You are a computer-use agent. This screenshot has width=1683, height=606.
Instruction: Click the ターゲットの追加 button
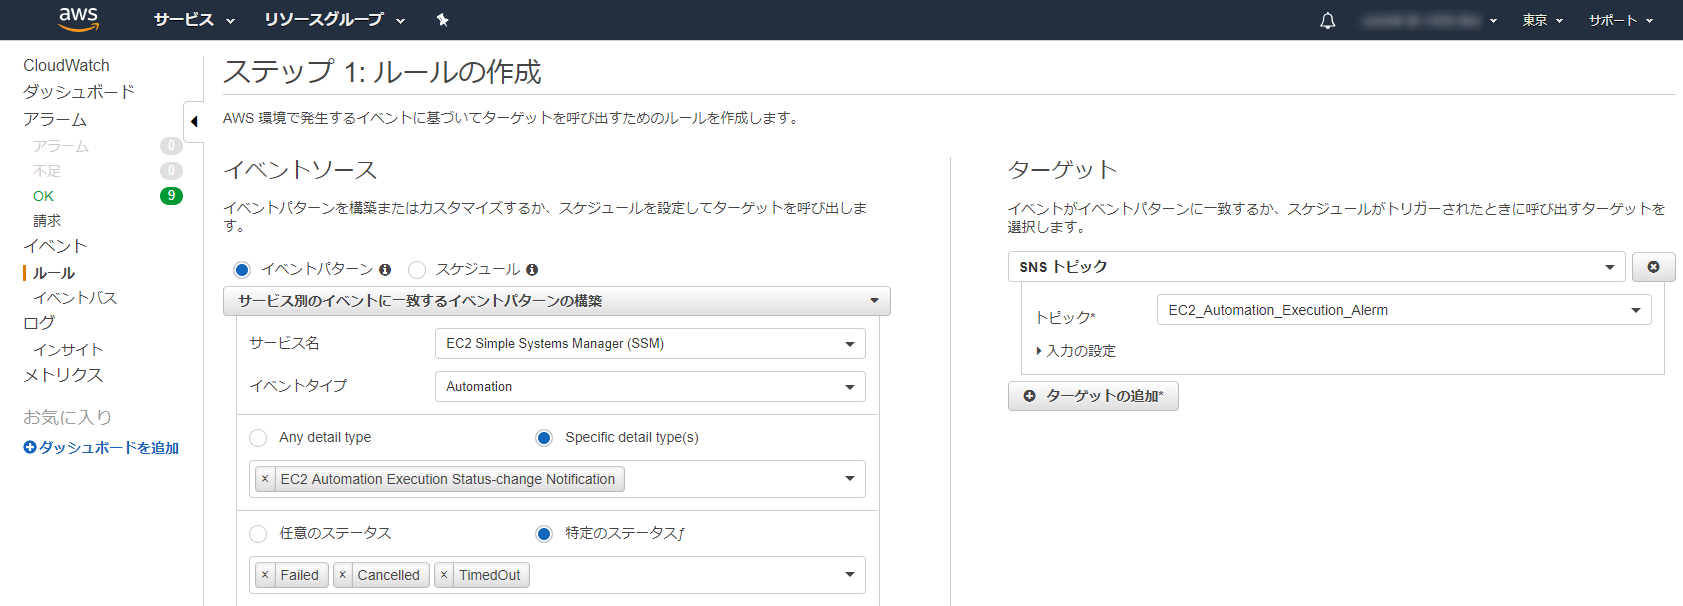1093,396
